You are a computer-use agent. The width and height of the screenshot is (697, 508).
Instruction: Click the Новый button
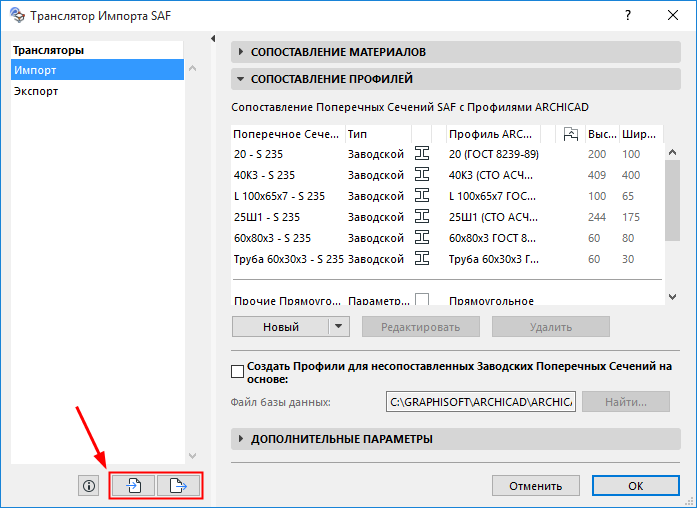(280, 327)
